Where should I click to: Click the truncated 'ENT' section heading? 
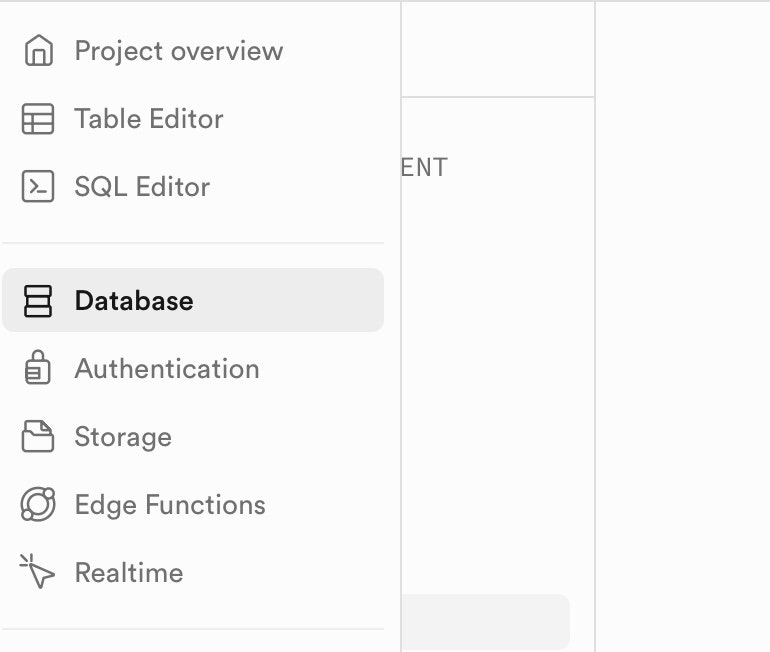[424, 167]
